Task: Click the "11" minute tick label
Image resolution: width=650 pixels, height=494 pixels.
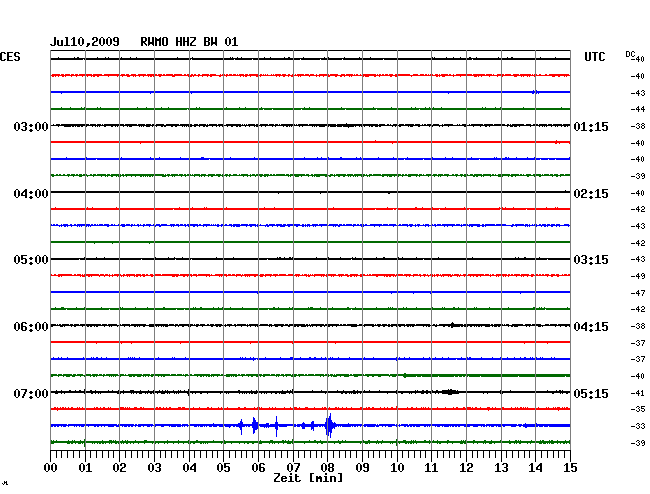Action: [x=431, y=468]
